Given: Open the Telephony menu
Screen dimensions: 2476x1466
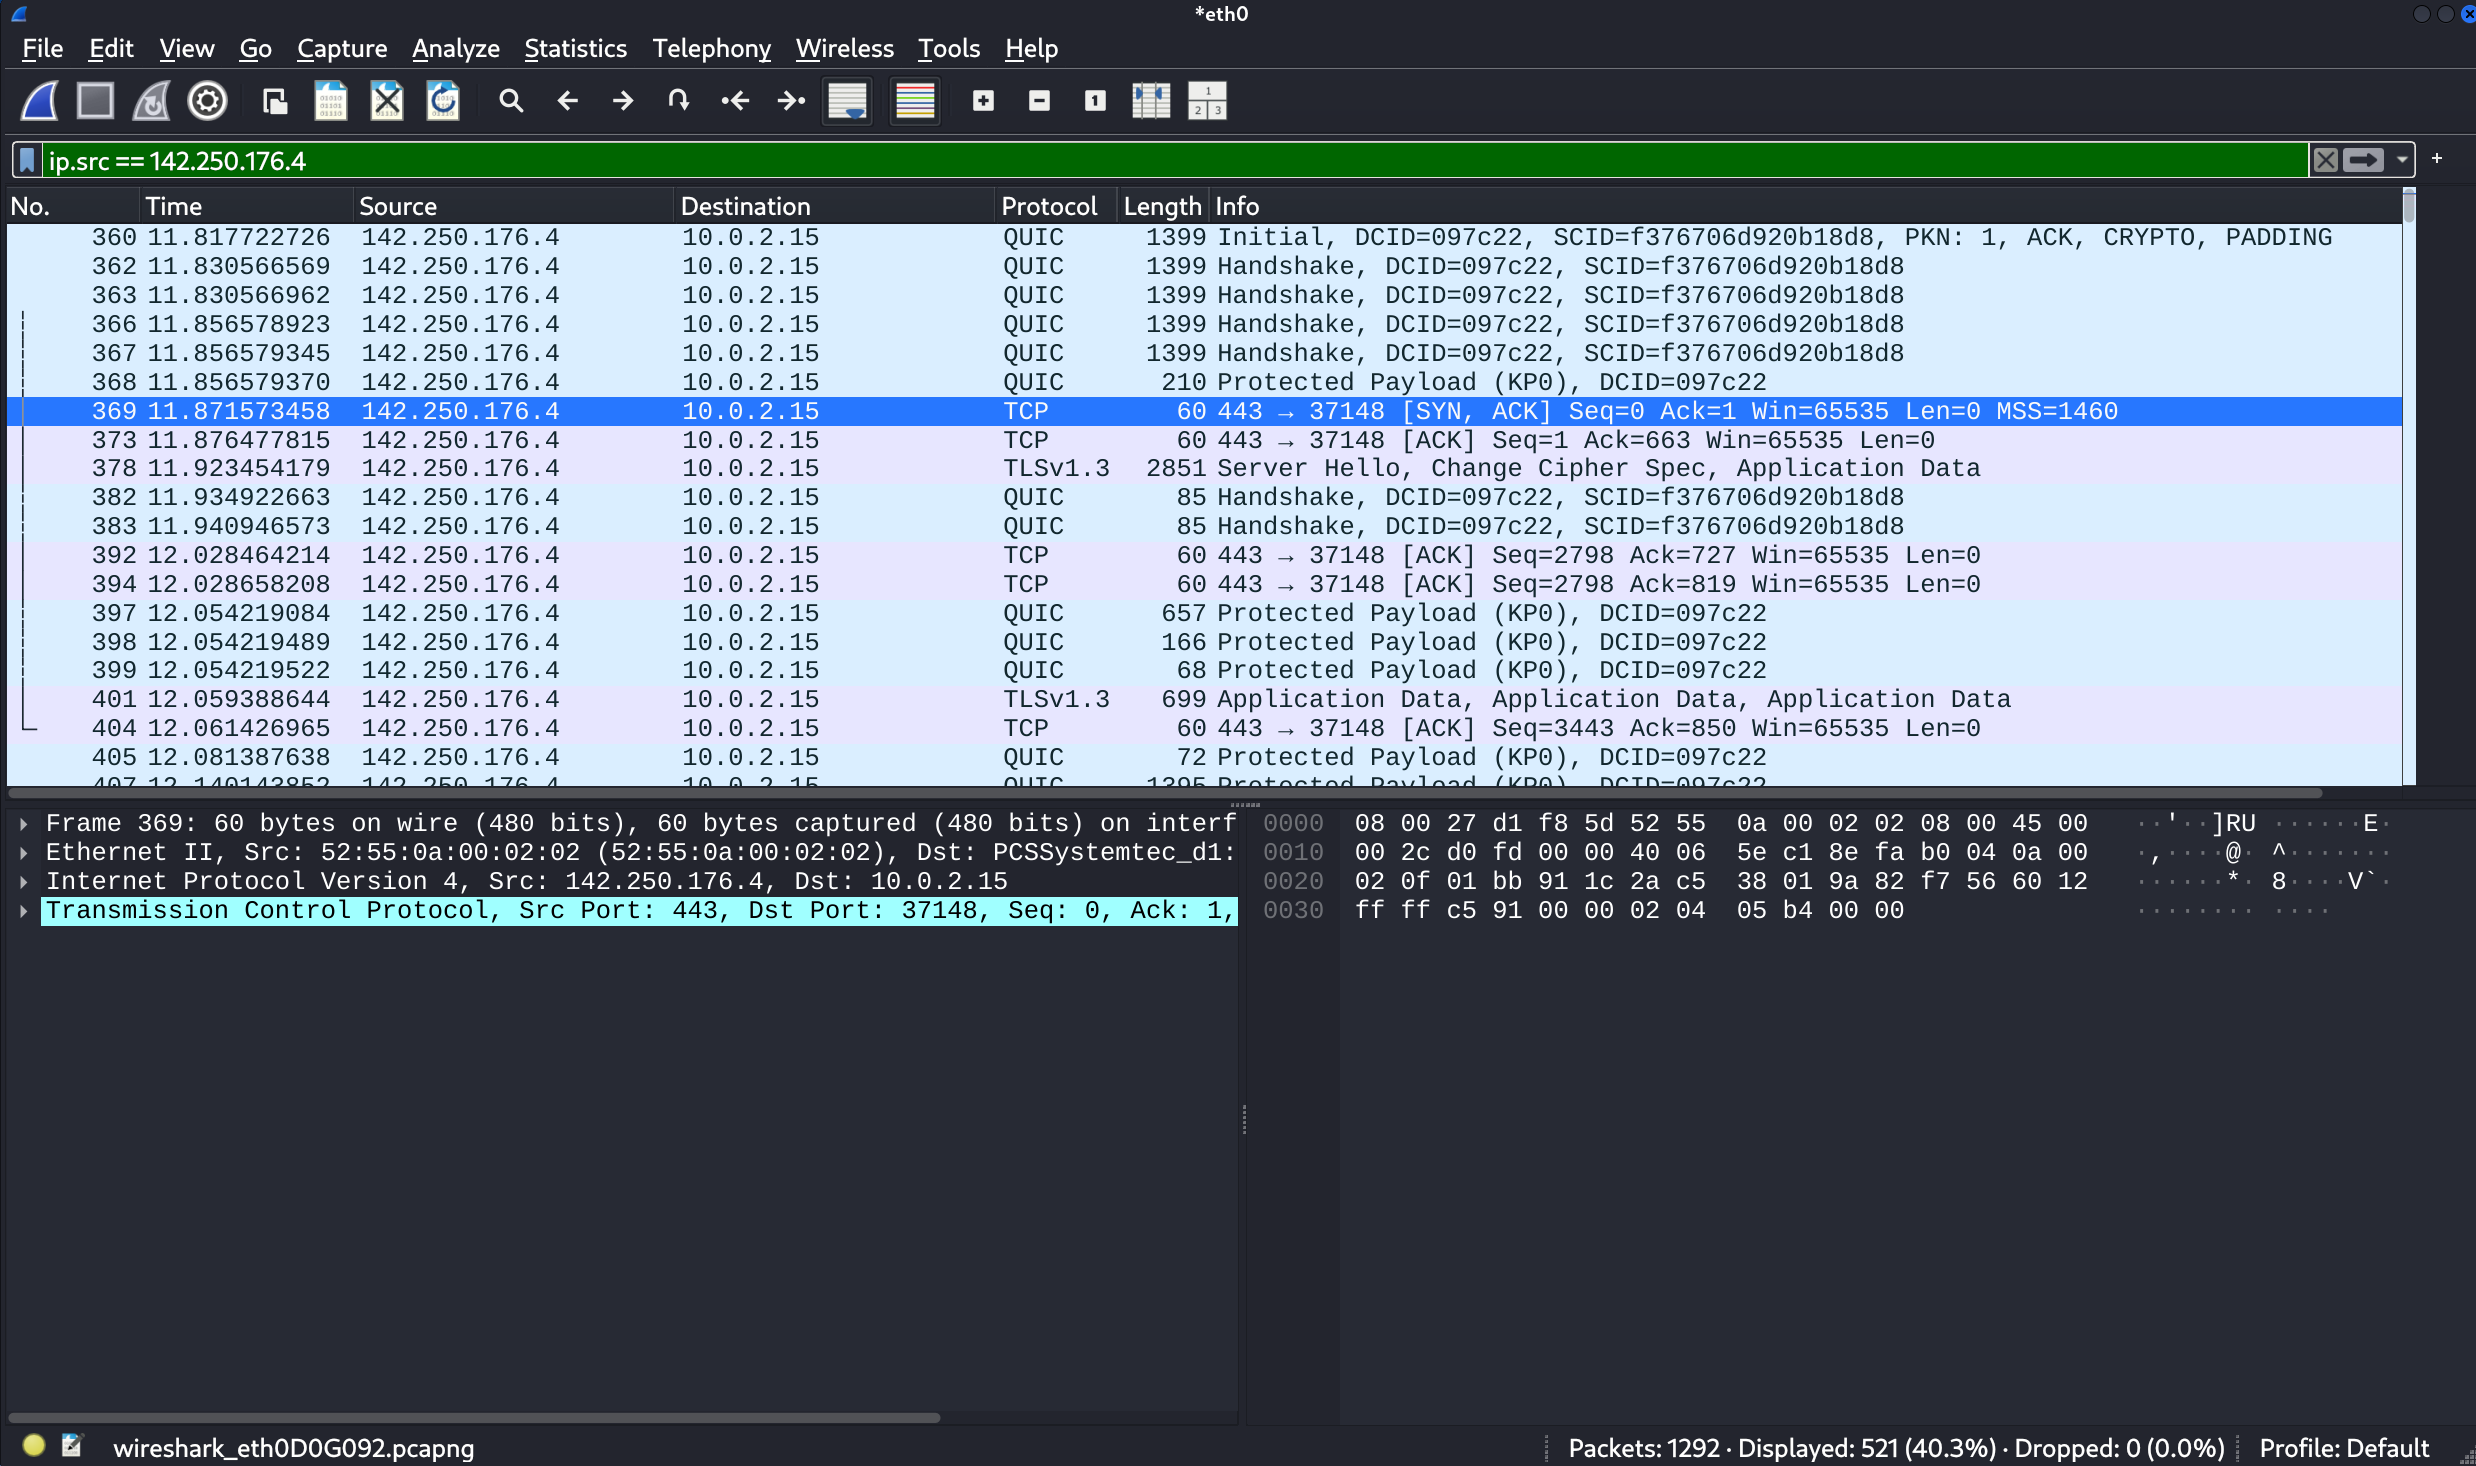Looking at the screenshot, I should point(711,48).
